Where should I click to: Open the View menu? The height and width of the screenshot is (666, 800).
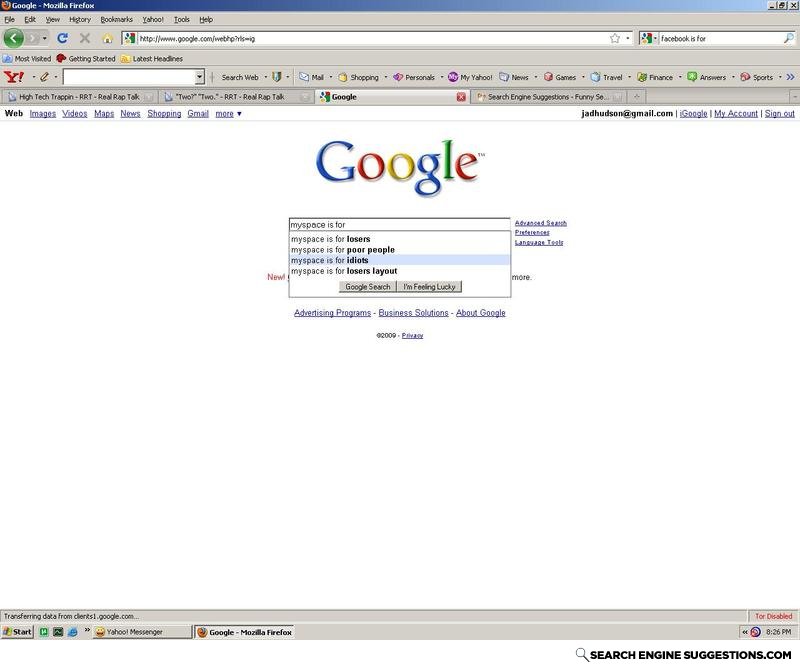(53, 19)
